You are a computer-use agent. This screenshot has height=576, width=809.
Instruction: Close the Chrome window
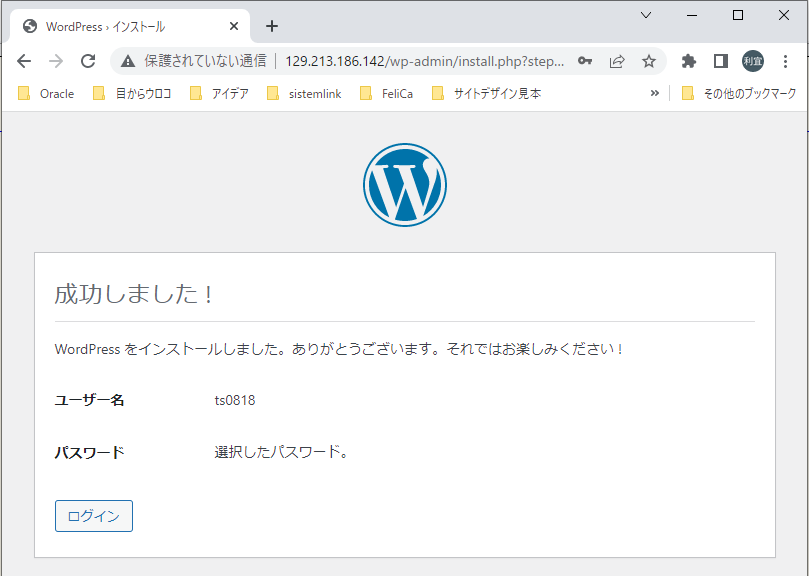(x=784, y=15)
